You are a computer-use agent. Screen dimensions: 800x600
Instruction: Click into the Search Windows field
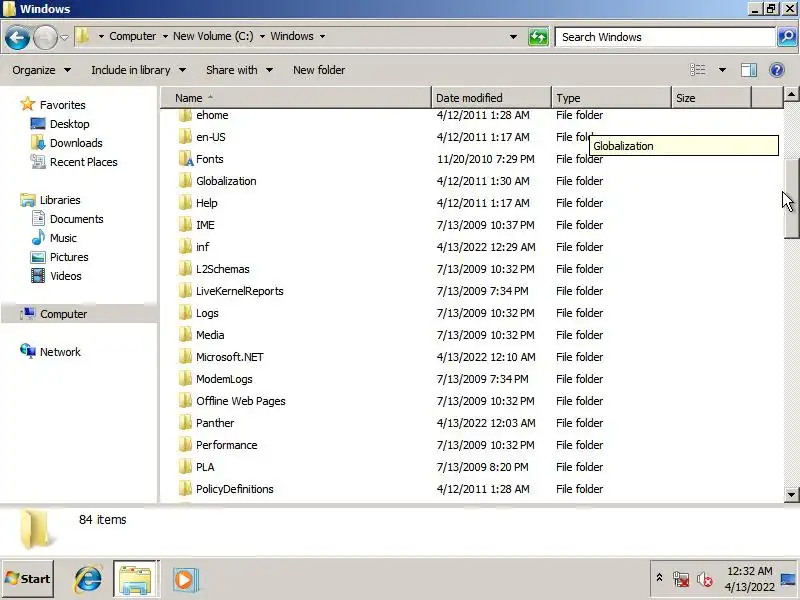(x=665, y=37)
